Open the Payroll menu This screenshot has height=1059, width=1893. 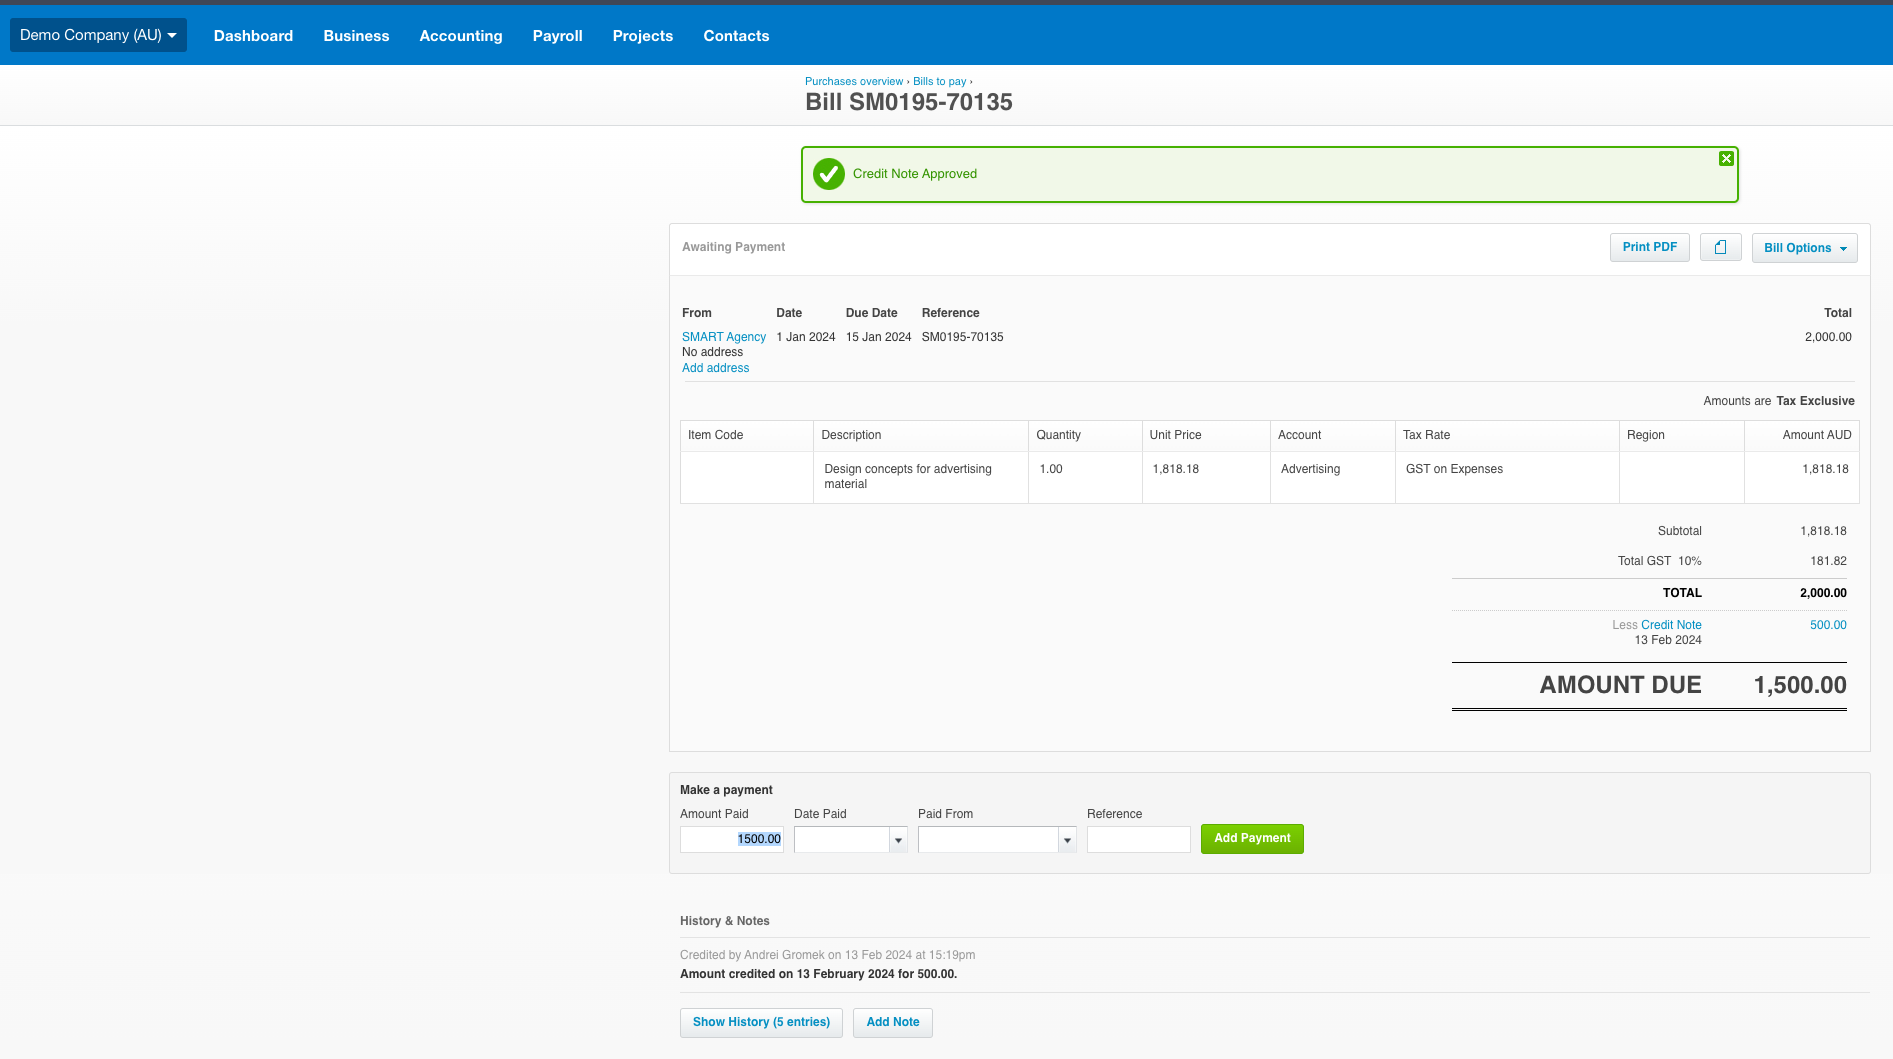click(557, 36)
